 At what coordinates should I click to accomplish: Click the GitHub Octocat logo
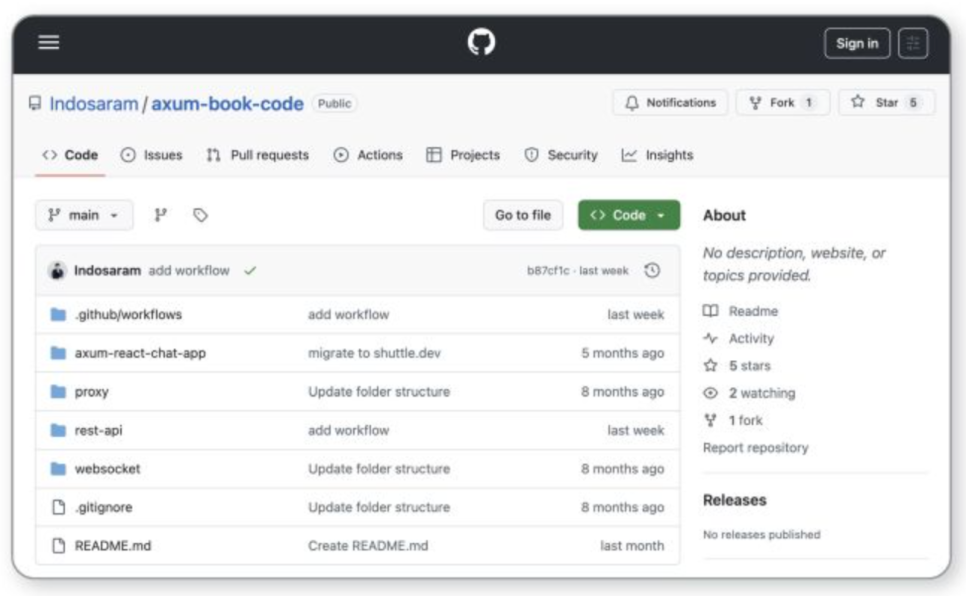(x=481, y=42)
